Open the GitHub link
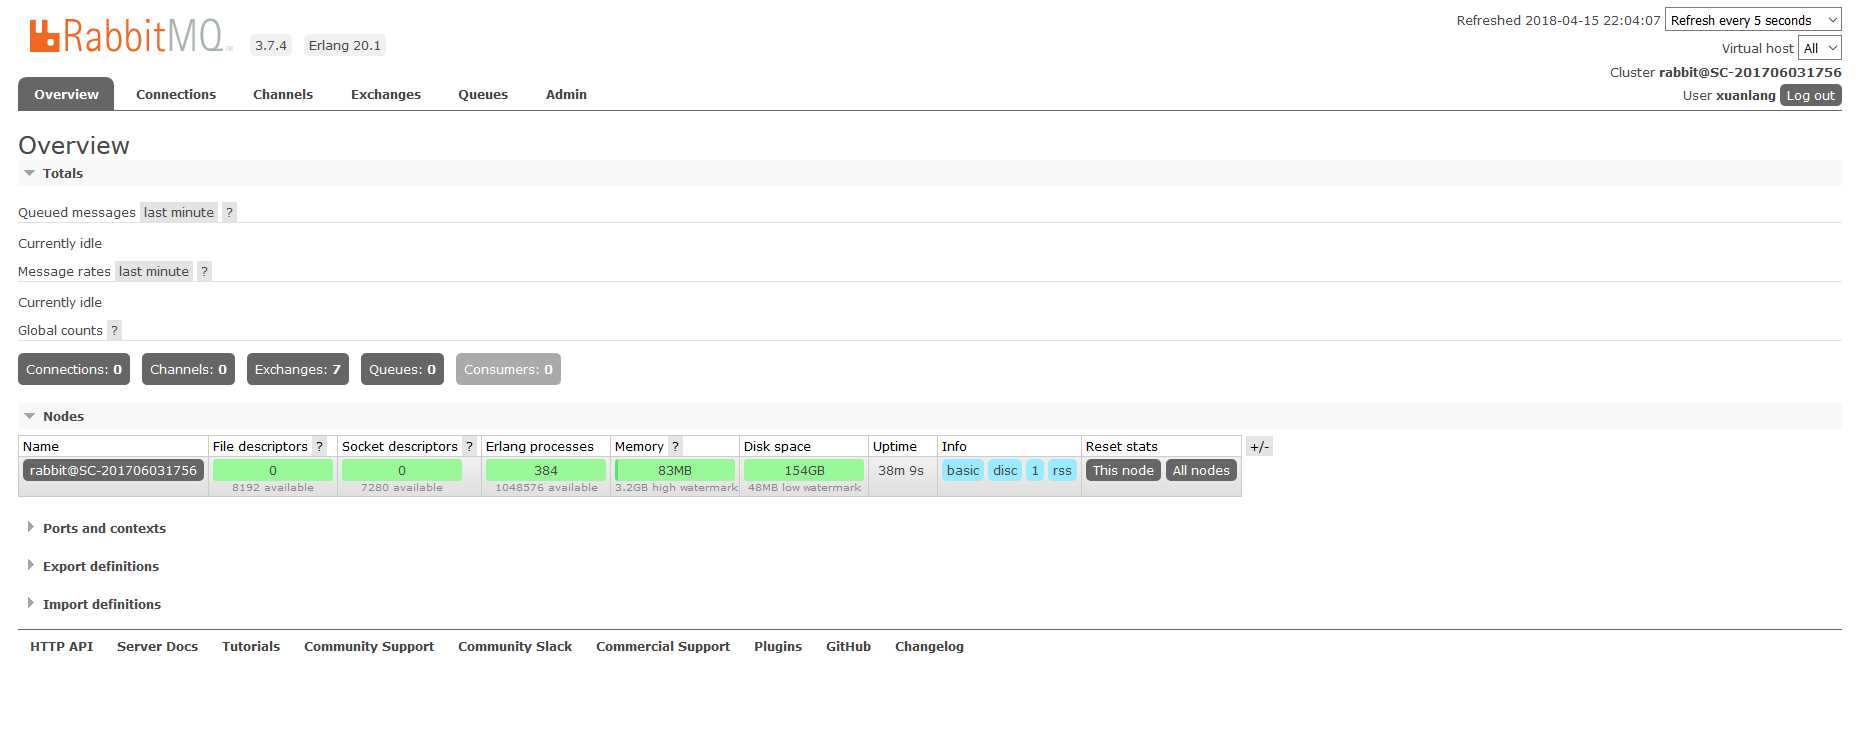1868x744 pixels. coord(848,646)
